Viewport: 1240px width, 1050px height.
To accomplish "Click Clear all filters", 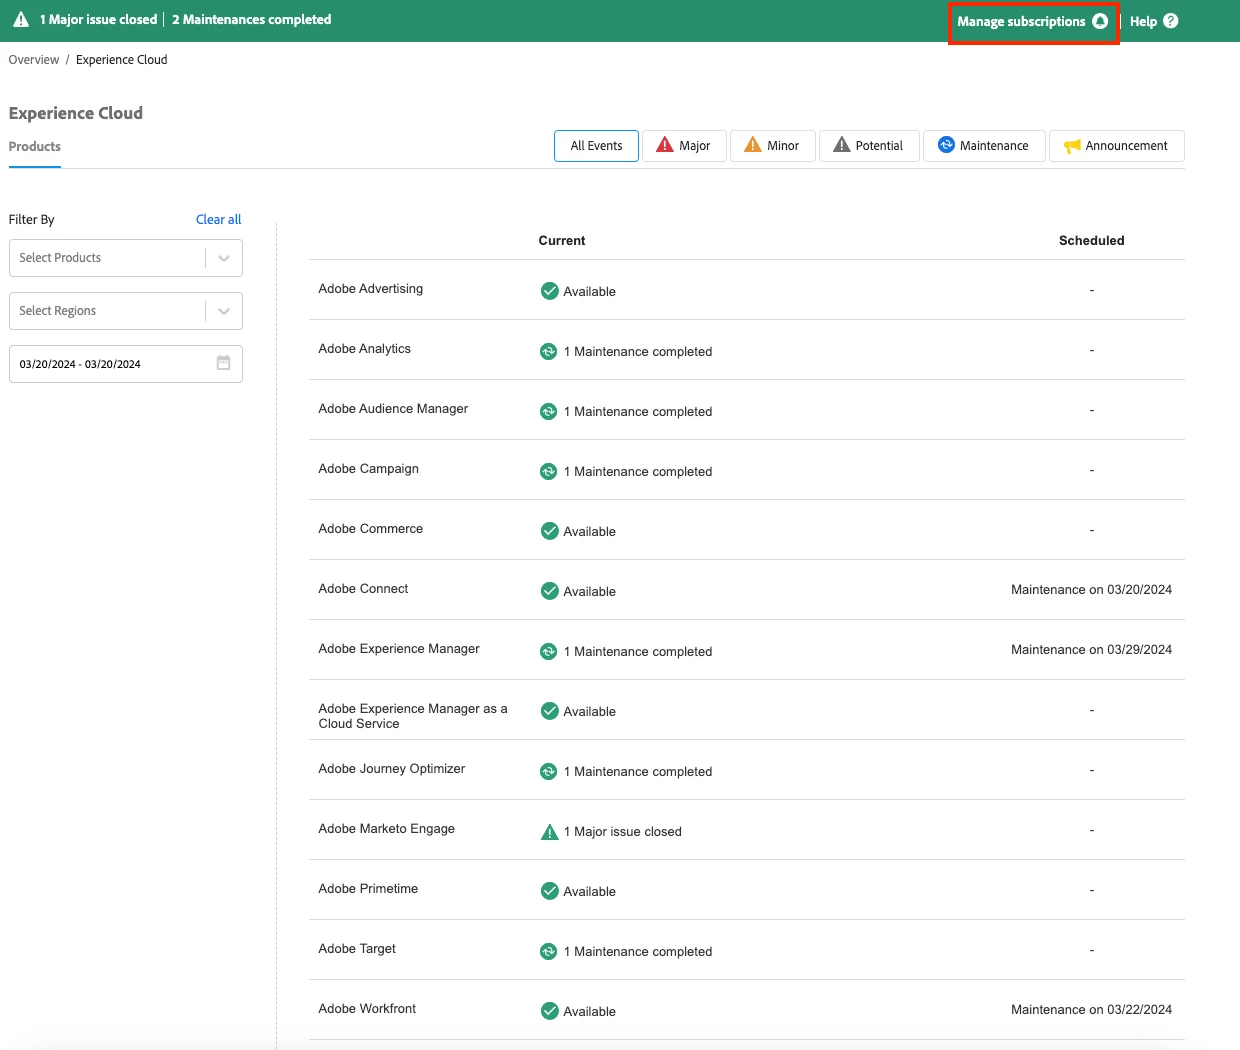I will pyautogui.click(x=218, y=220).
